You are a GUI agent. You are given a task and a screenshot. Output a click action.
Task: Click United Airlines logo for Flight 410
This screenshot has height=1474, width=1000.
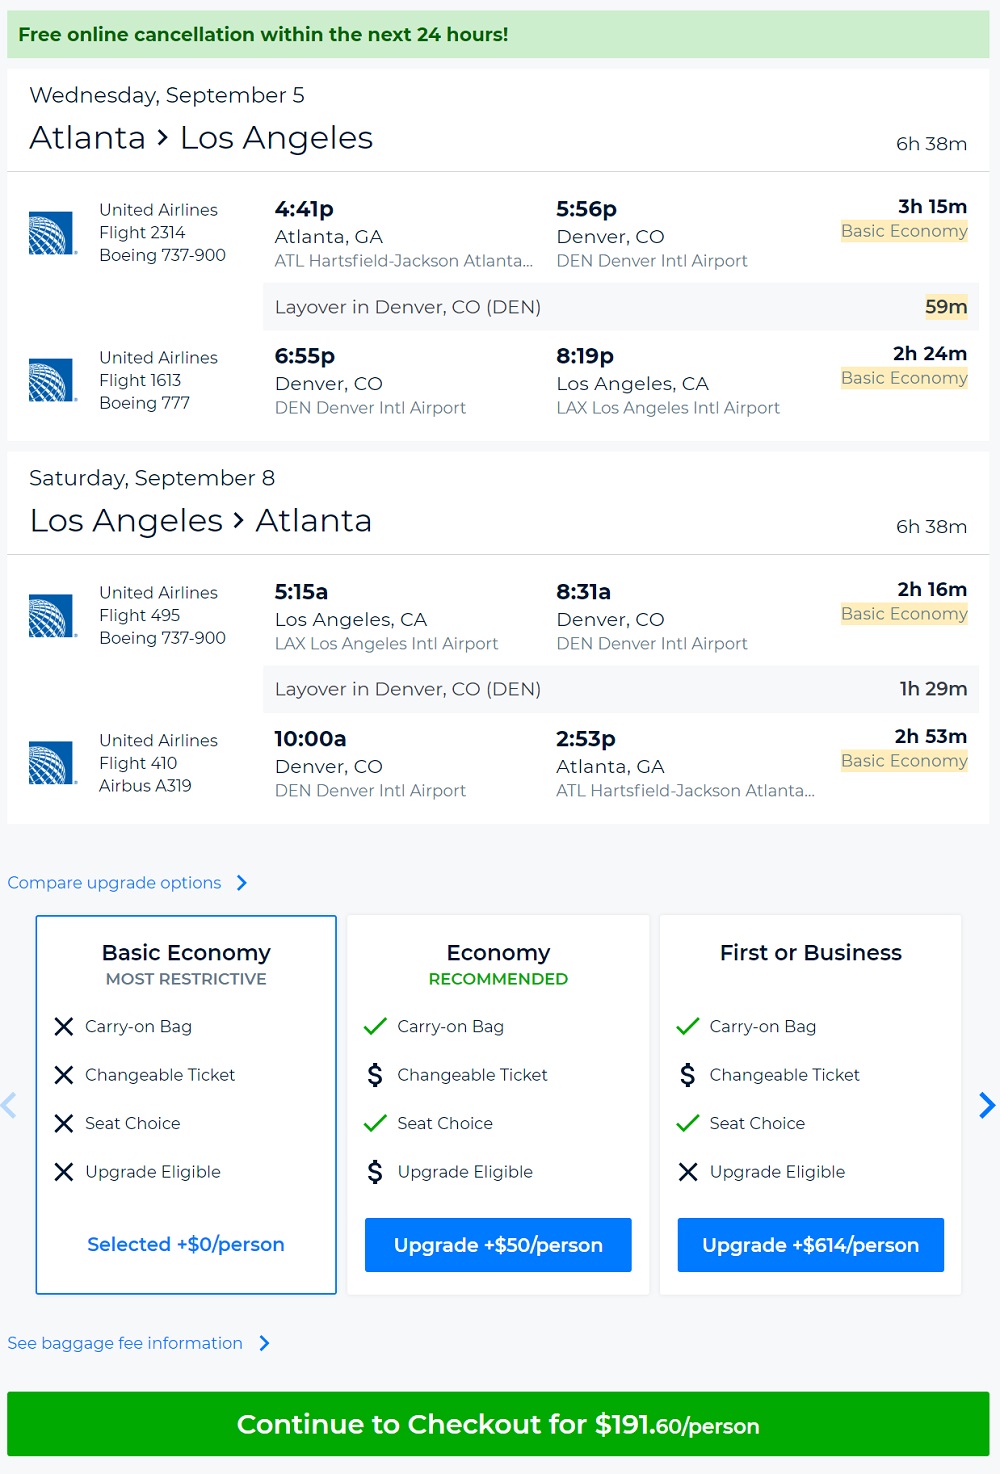[52, 763]
